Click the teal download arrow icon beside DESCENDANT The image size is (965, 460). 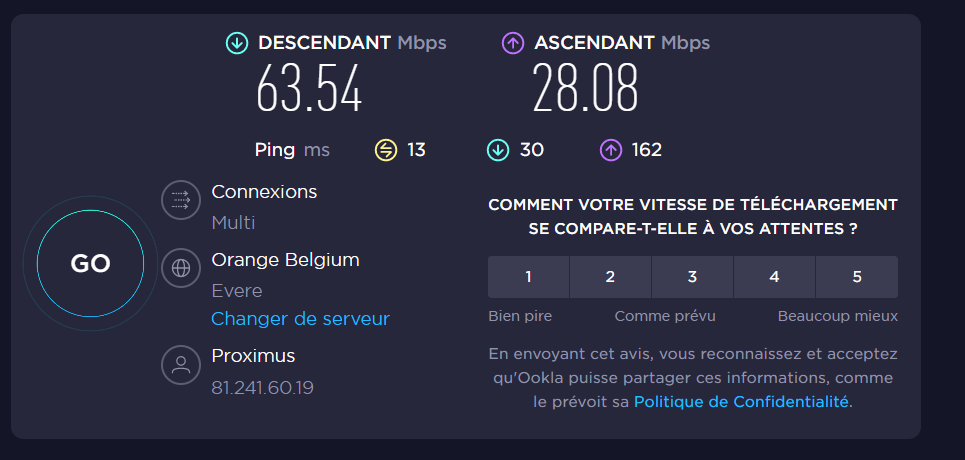[237, 43]
